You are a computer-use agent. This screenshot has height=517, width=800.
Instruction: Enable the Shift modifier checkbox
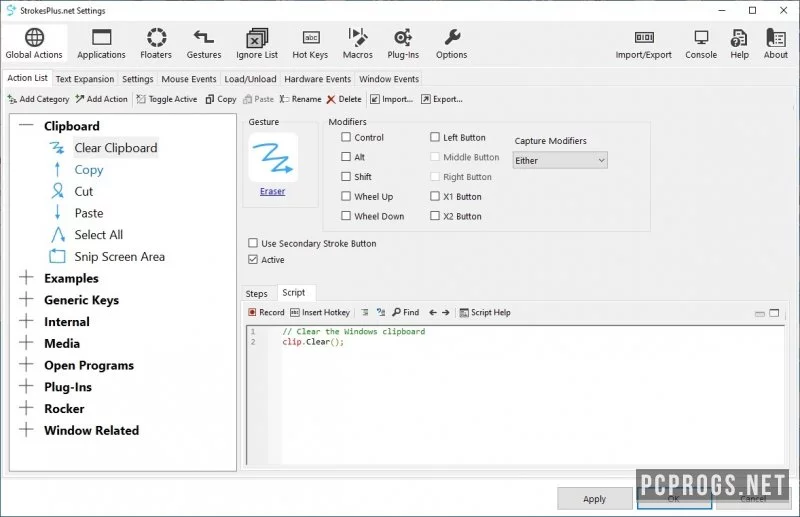coord(346,177)
